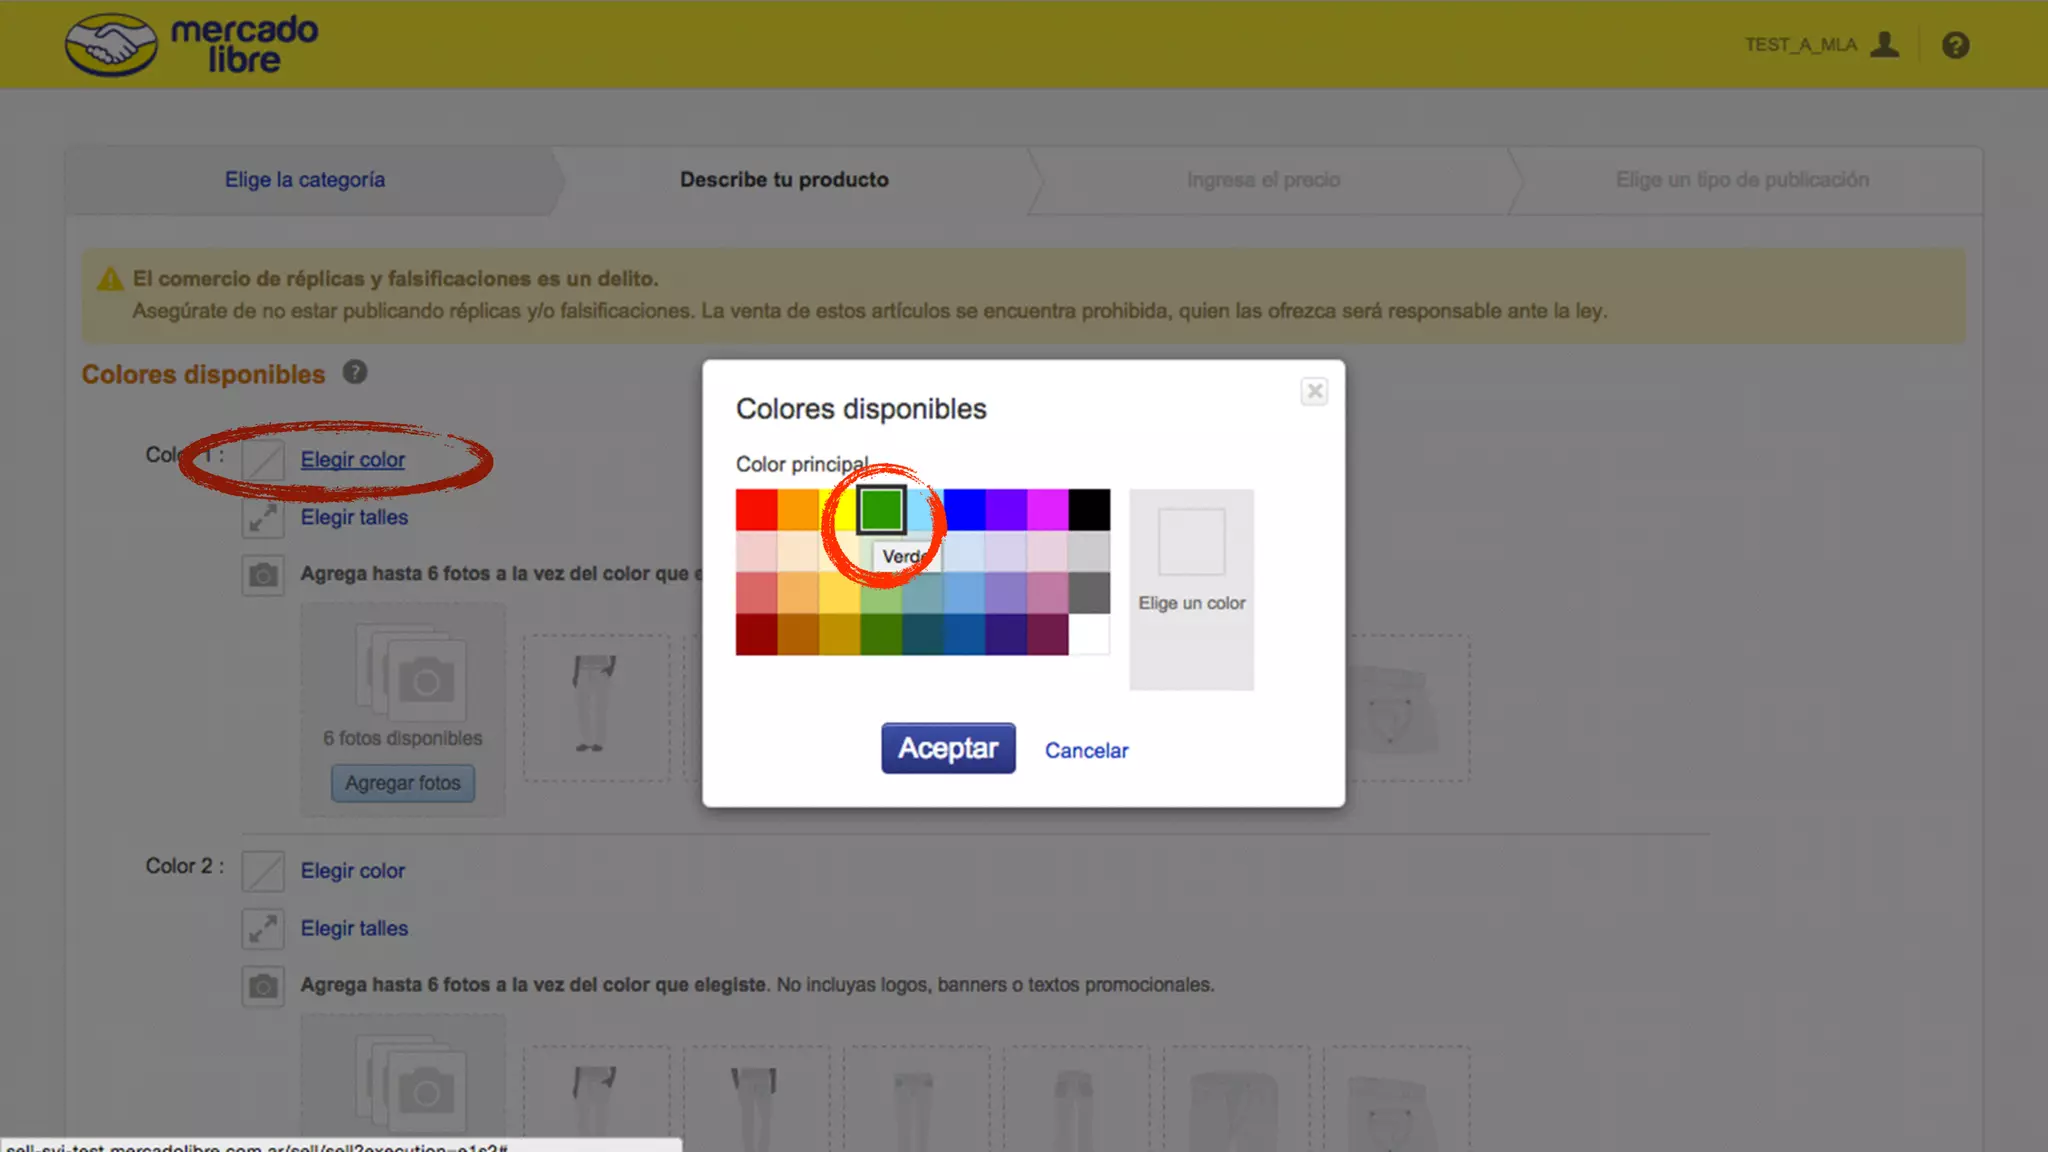Viewport: 2048px width, 1152px height.
Task: Go to Elige la categoría step
Action: (304, 180)
